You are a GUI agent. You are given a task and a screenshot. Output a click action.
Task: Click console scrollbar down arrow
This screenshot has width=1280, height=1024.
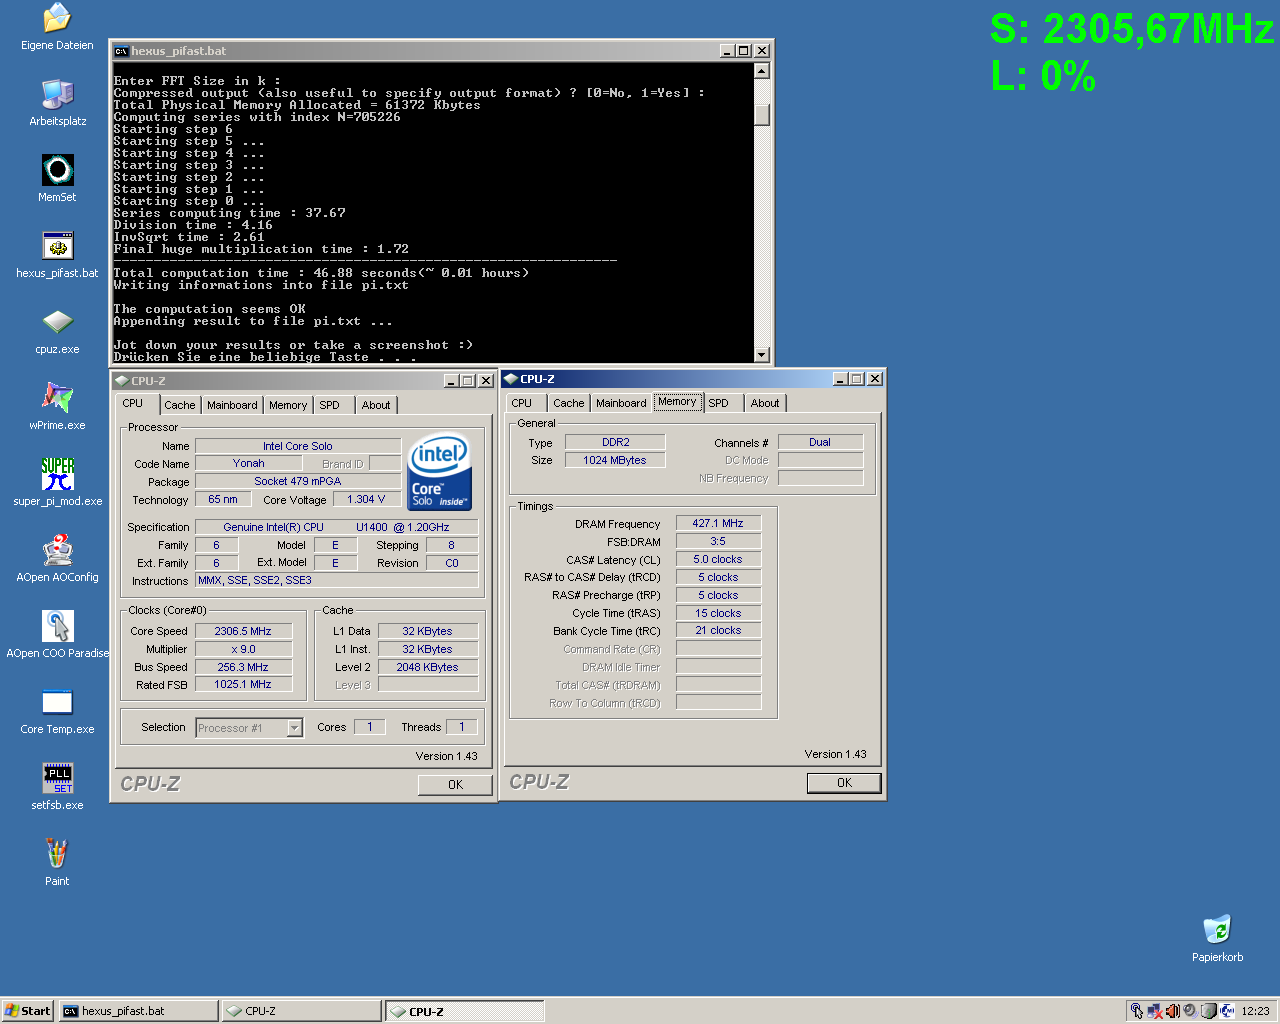(x=762, y=355)
